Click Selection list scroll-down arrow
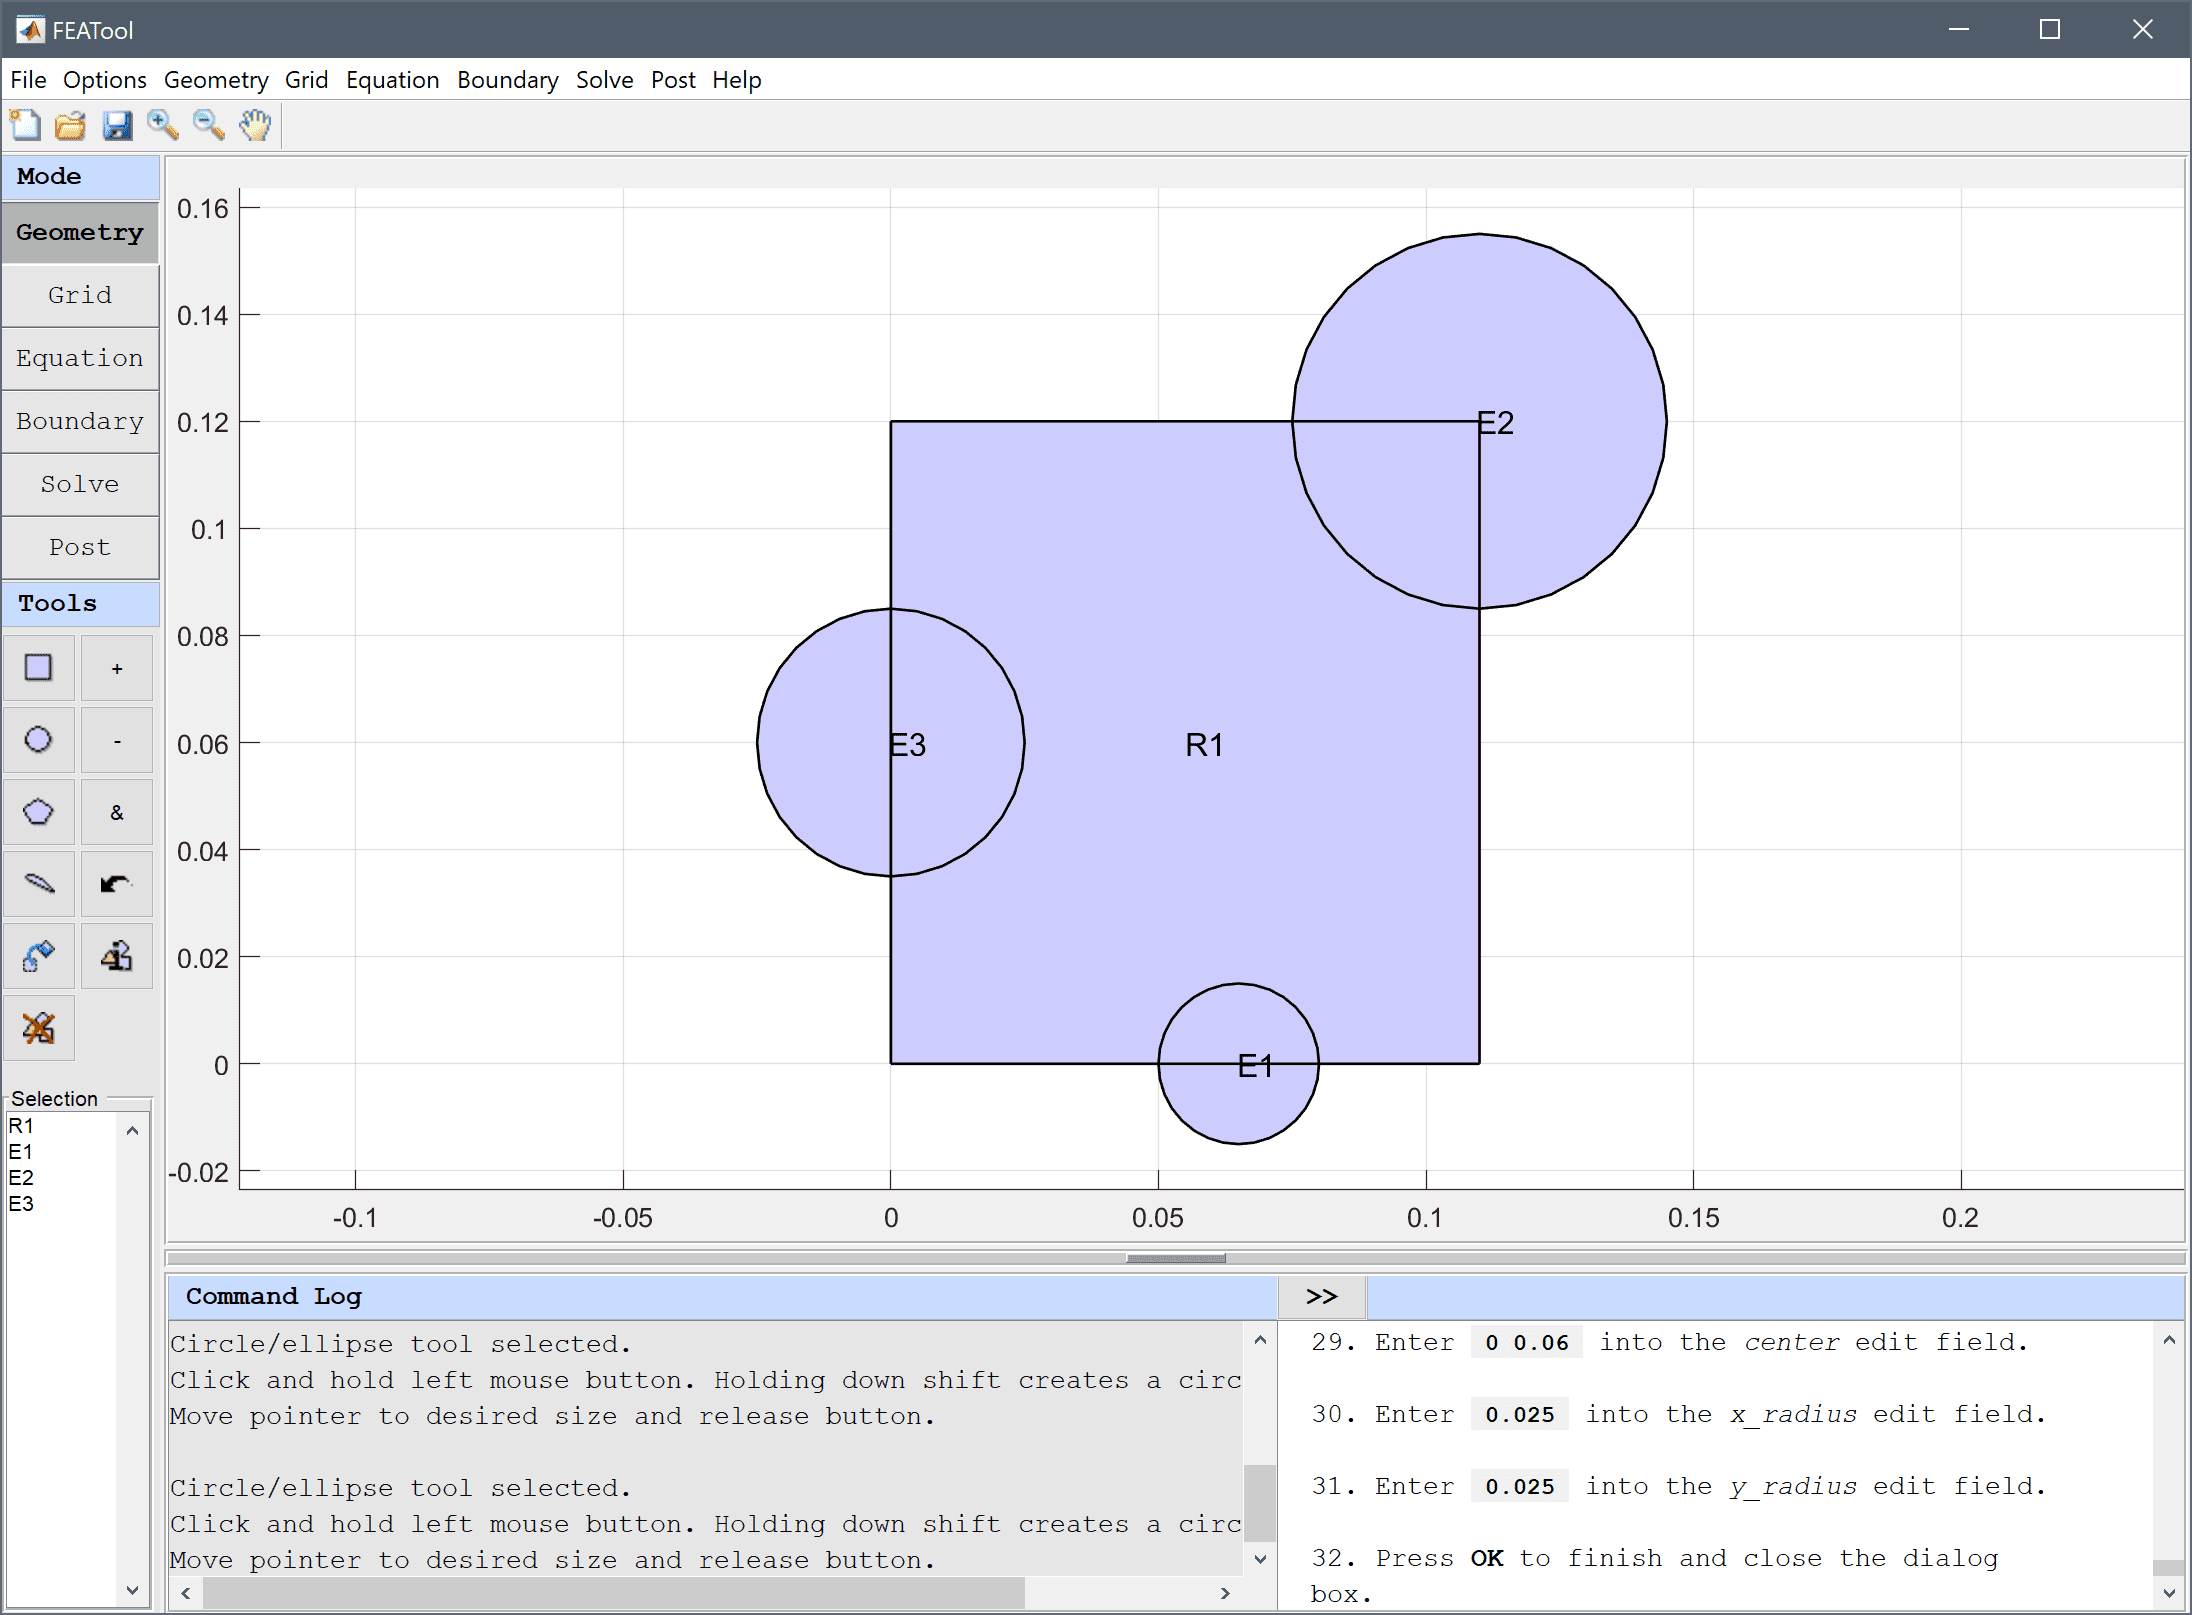The image size is (2192, 1615). coord(132,1589)
